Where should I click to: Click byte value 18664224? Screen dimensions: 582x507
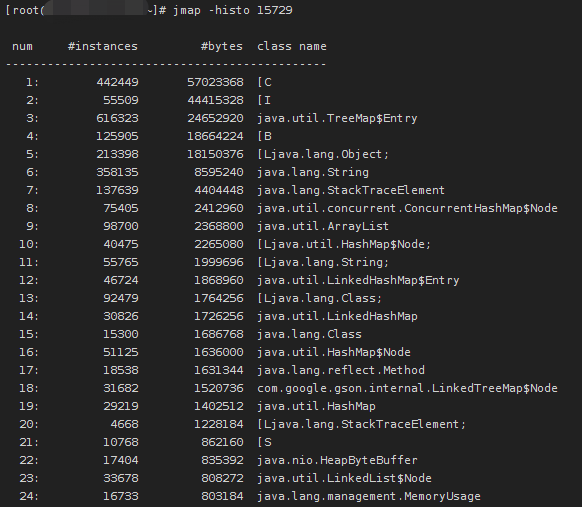click(215, 136)
